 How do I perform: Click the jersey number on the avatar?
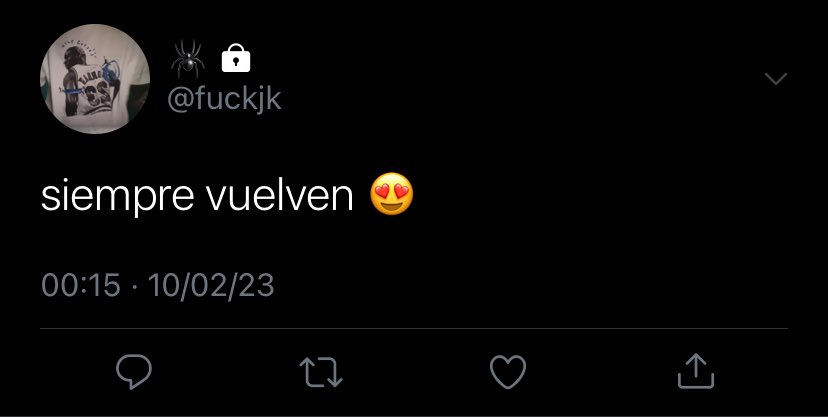click(99, 96)
